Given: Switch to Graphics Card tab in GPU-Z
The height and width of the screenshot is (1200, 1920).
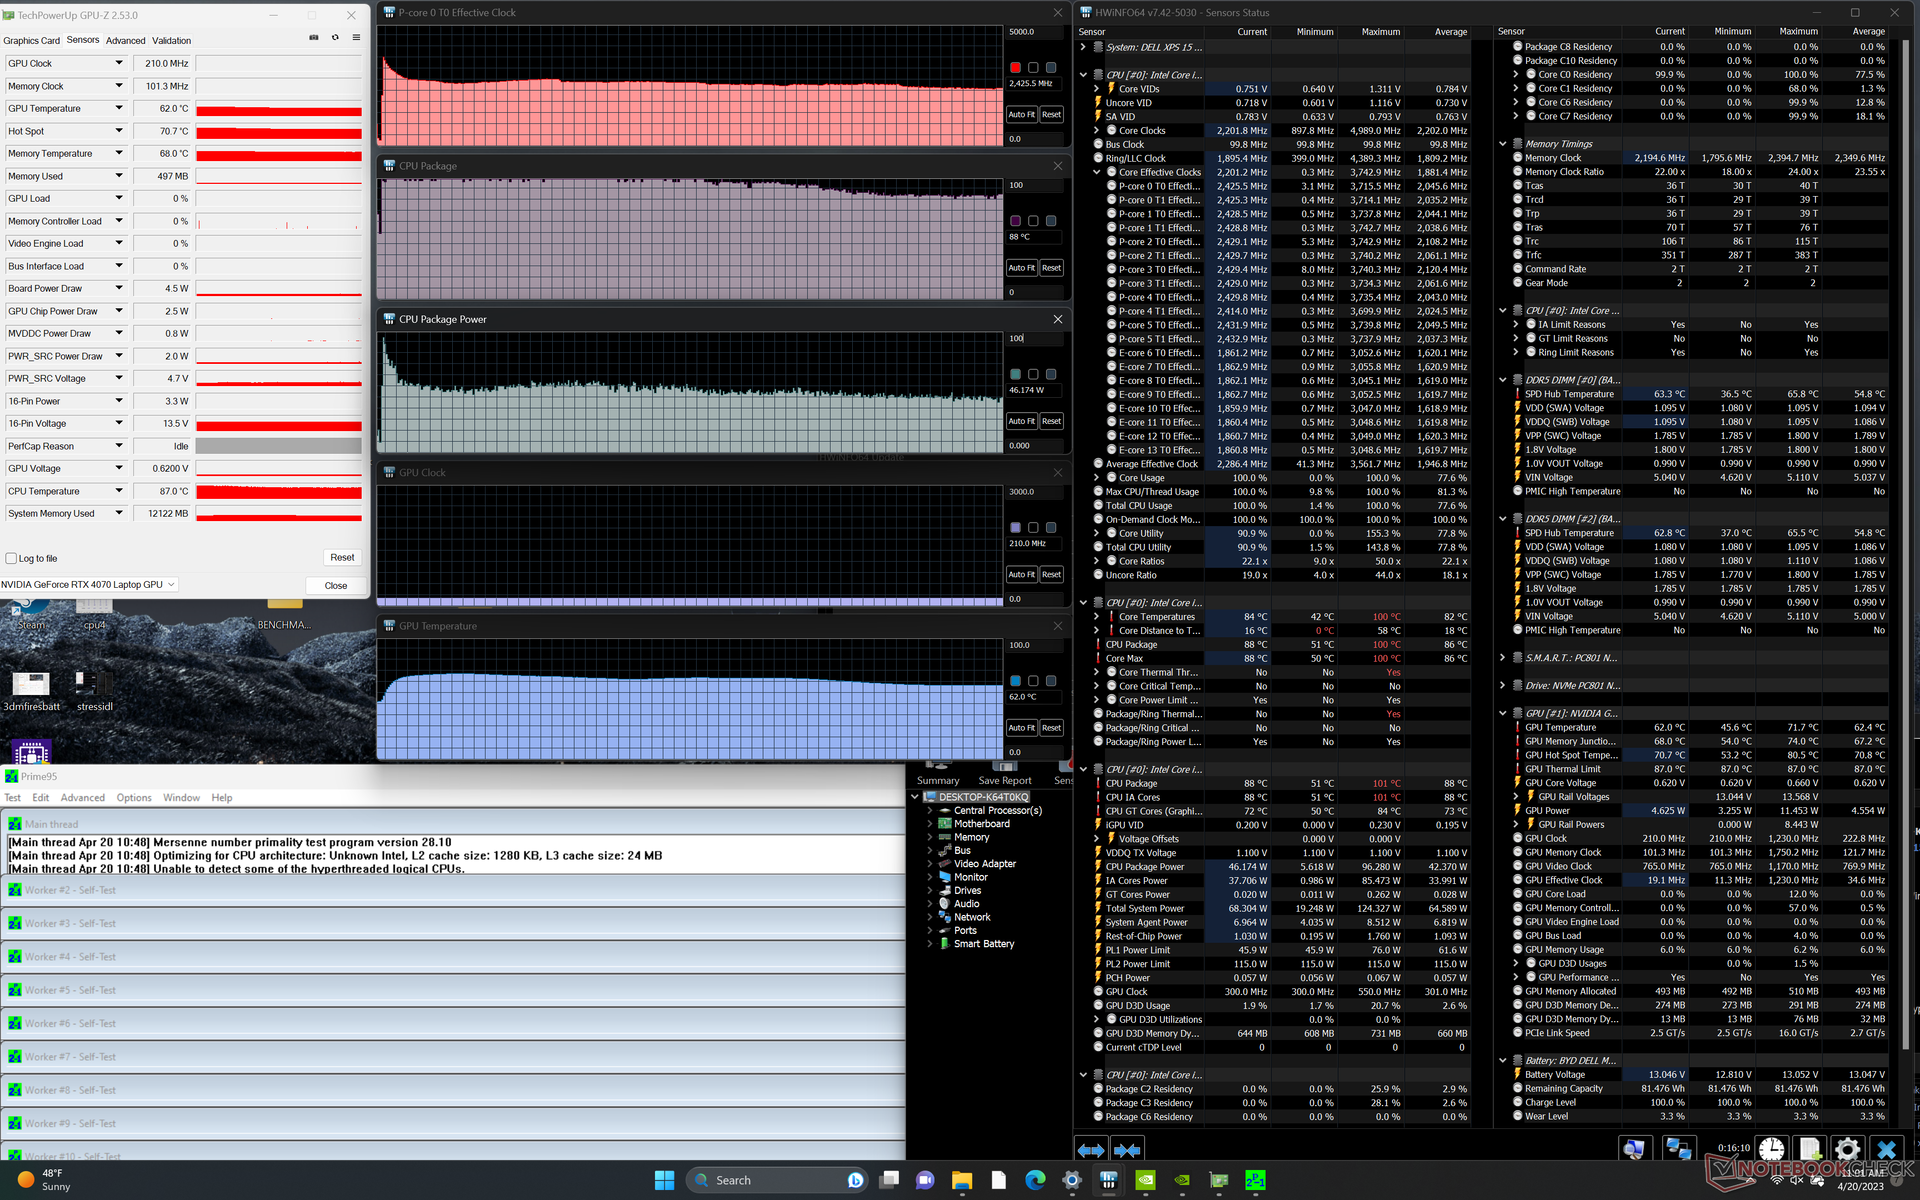Looking at the screenshot, I should (x=32, y=41).
